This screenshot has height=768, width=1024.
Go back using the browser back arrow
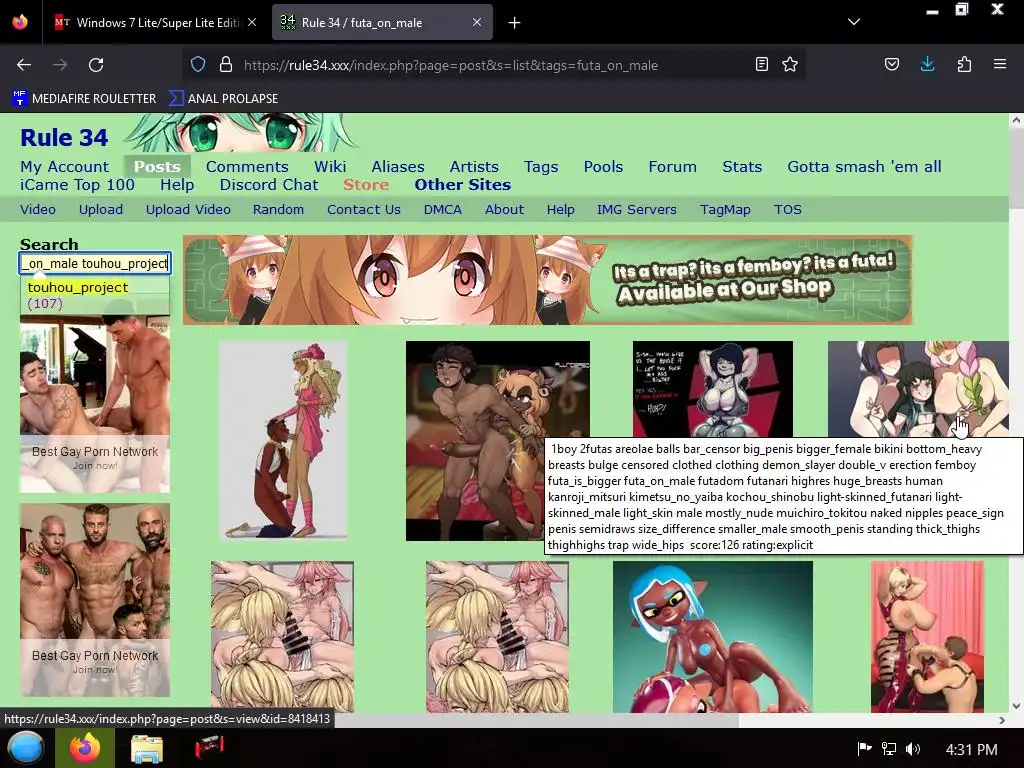(24, 65)
